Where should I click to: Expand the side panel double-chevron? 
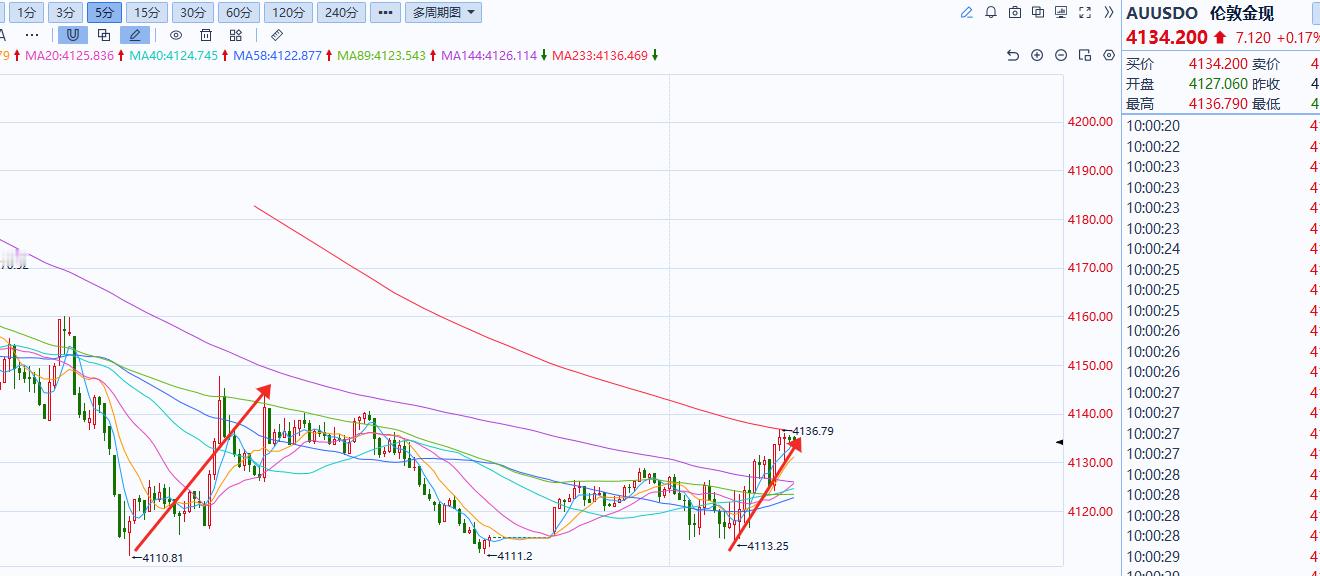[x=1109, y=13]
